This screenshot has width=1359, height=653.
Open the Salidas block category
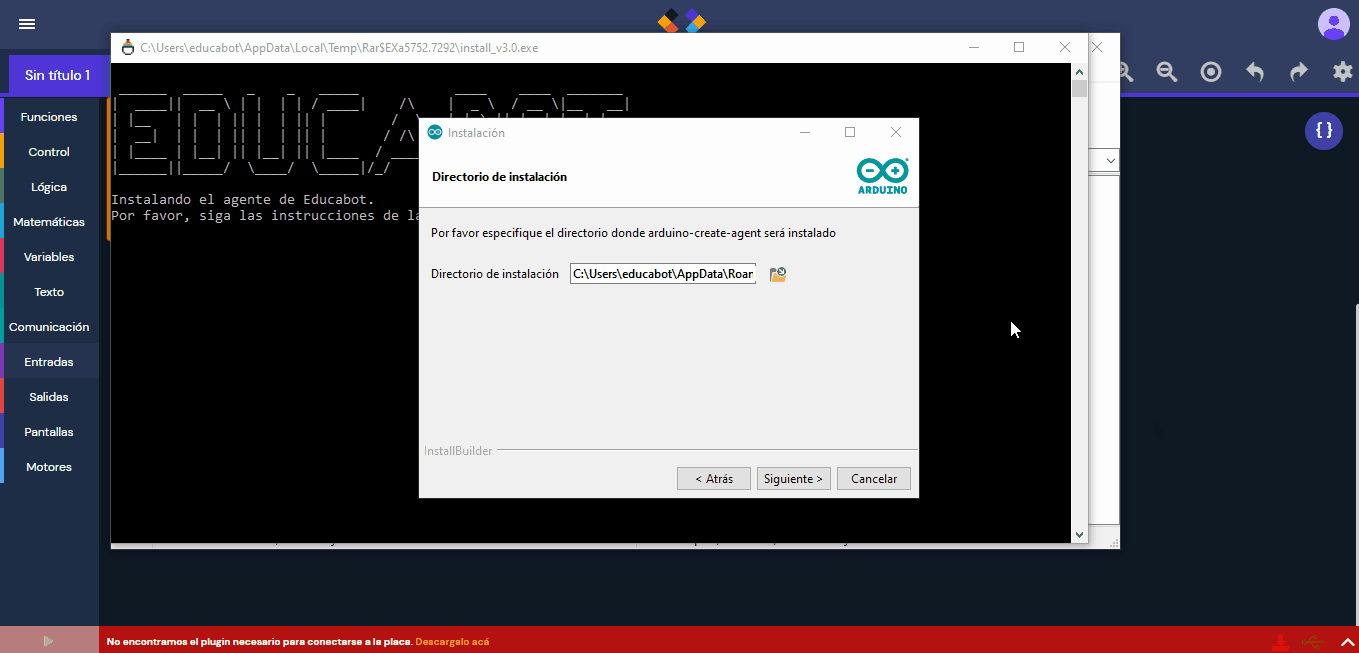[x=49, y=397]
